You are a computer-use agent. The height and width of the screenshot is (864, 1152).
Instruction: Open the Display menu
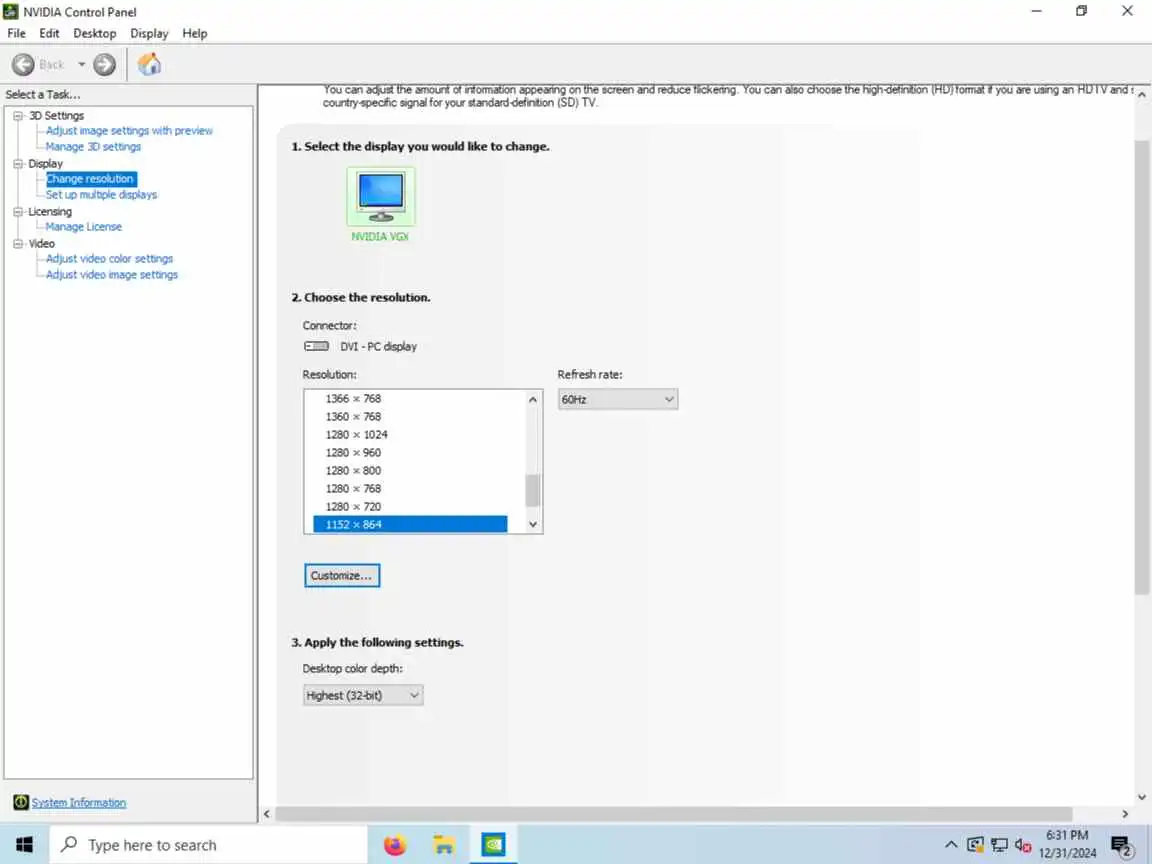[x=149, y=33]
